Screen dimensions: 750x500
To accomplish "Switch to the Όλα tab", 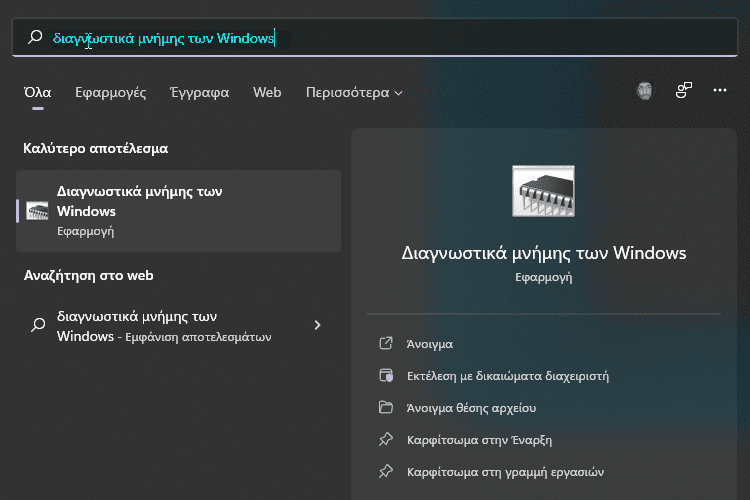I will pos(37,93).
